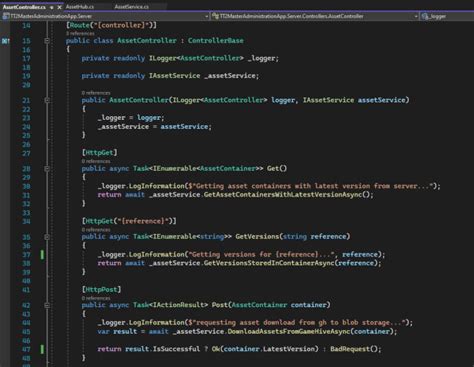Collapse the constructor block at line 21
This screenshot has width=474, height=367.
click(x=47, y=100)
